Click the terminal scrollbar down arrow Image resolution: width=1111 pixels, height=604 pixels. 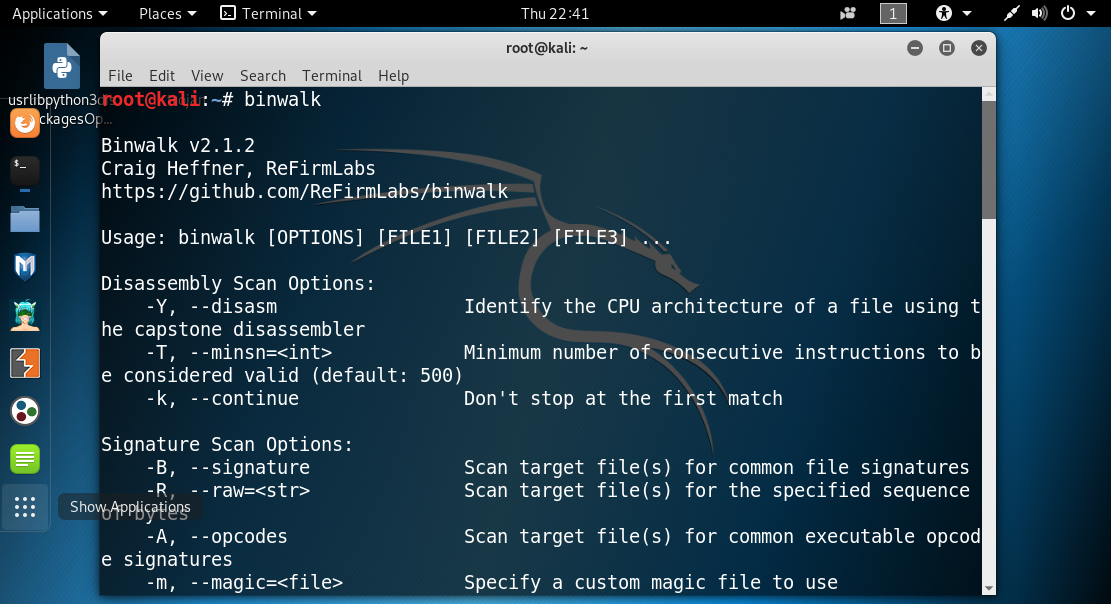click(x=989, y=588)
